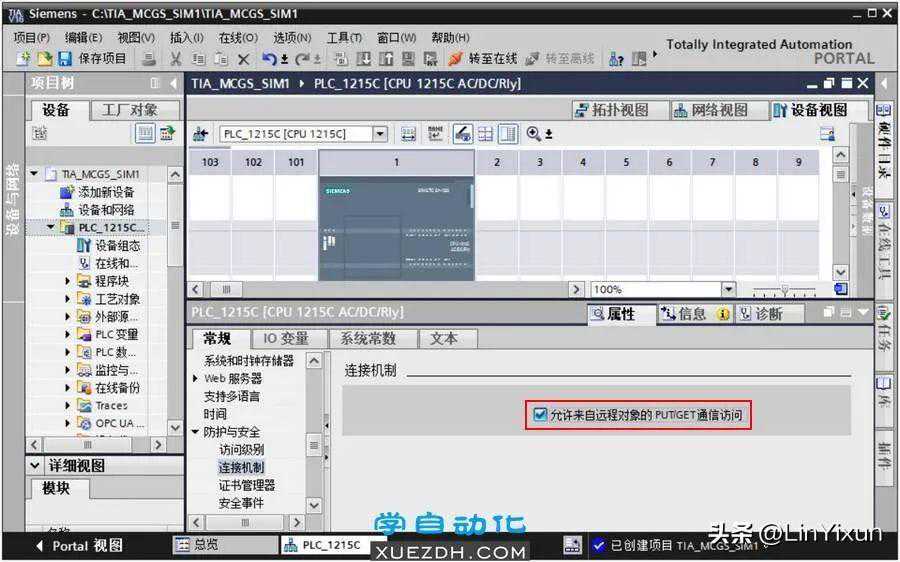
Task: Click the 转至在线 go online icon
Action: 456,59
